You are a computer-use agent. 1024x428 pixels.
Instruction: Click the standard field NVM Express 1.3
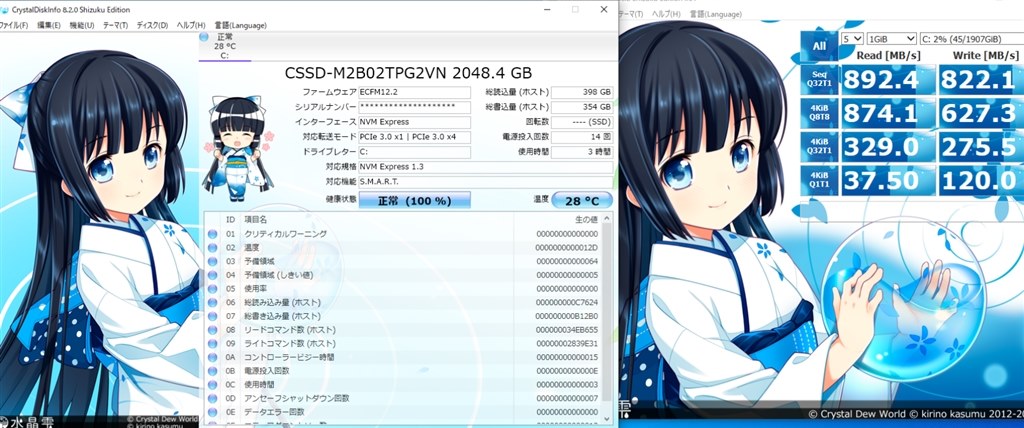(486, 167)
